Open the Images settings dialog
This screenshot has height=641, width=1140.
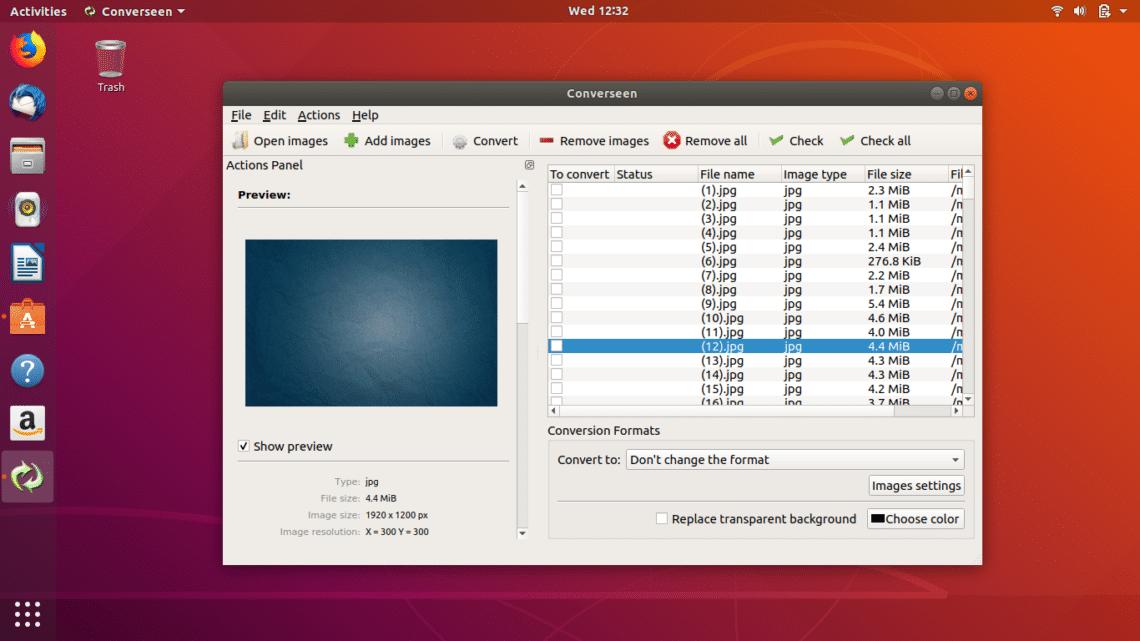(915, 485)
